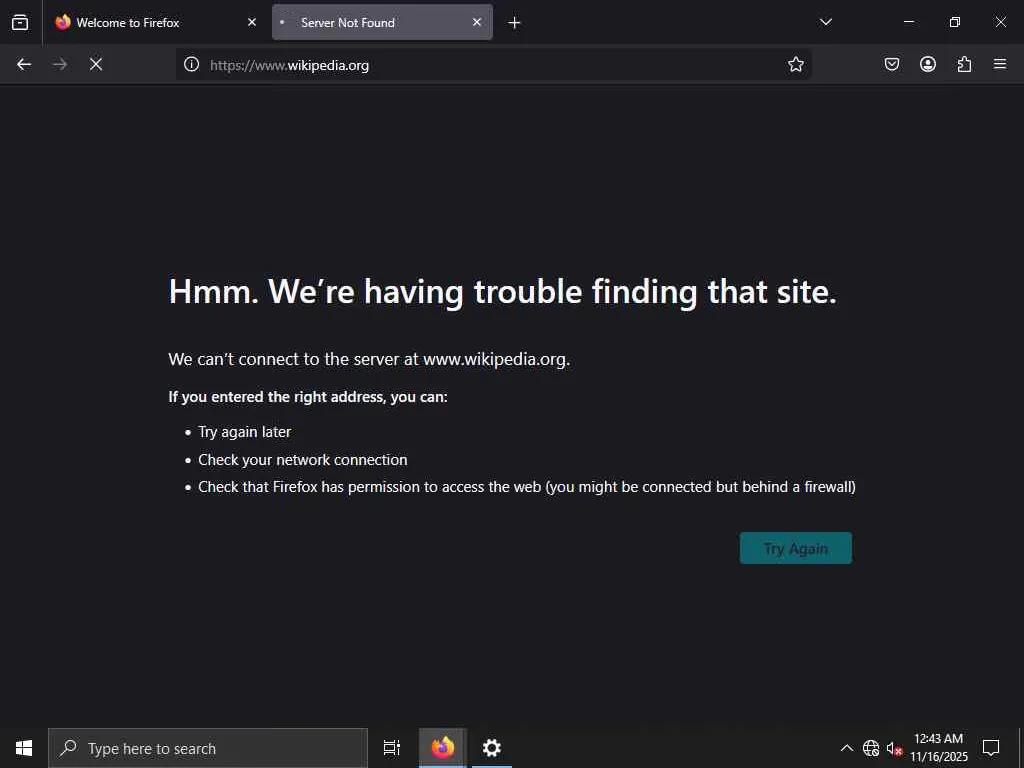Image resolution: width=1024 pixels, height=768 pixels.
Task: Go back one page
Action: [24, 64]
